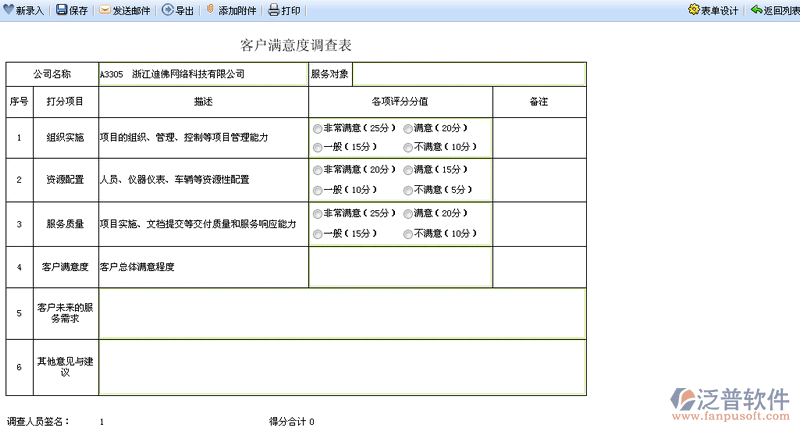Click the Send Mail (发送邮件) envelope icon

[x=105, y=10]
